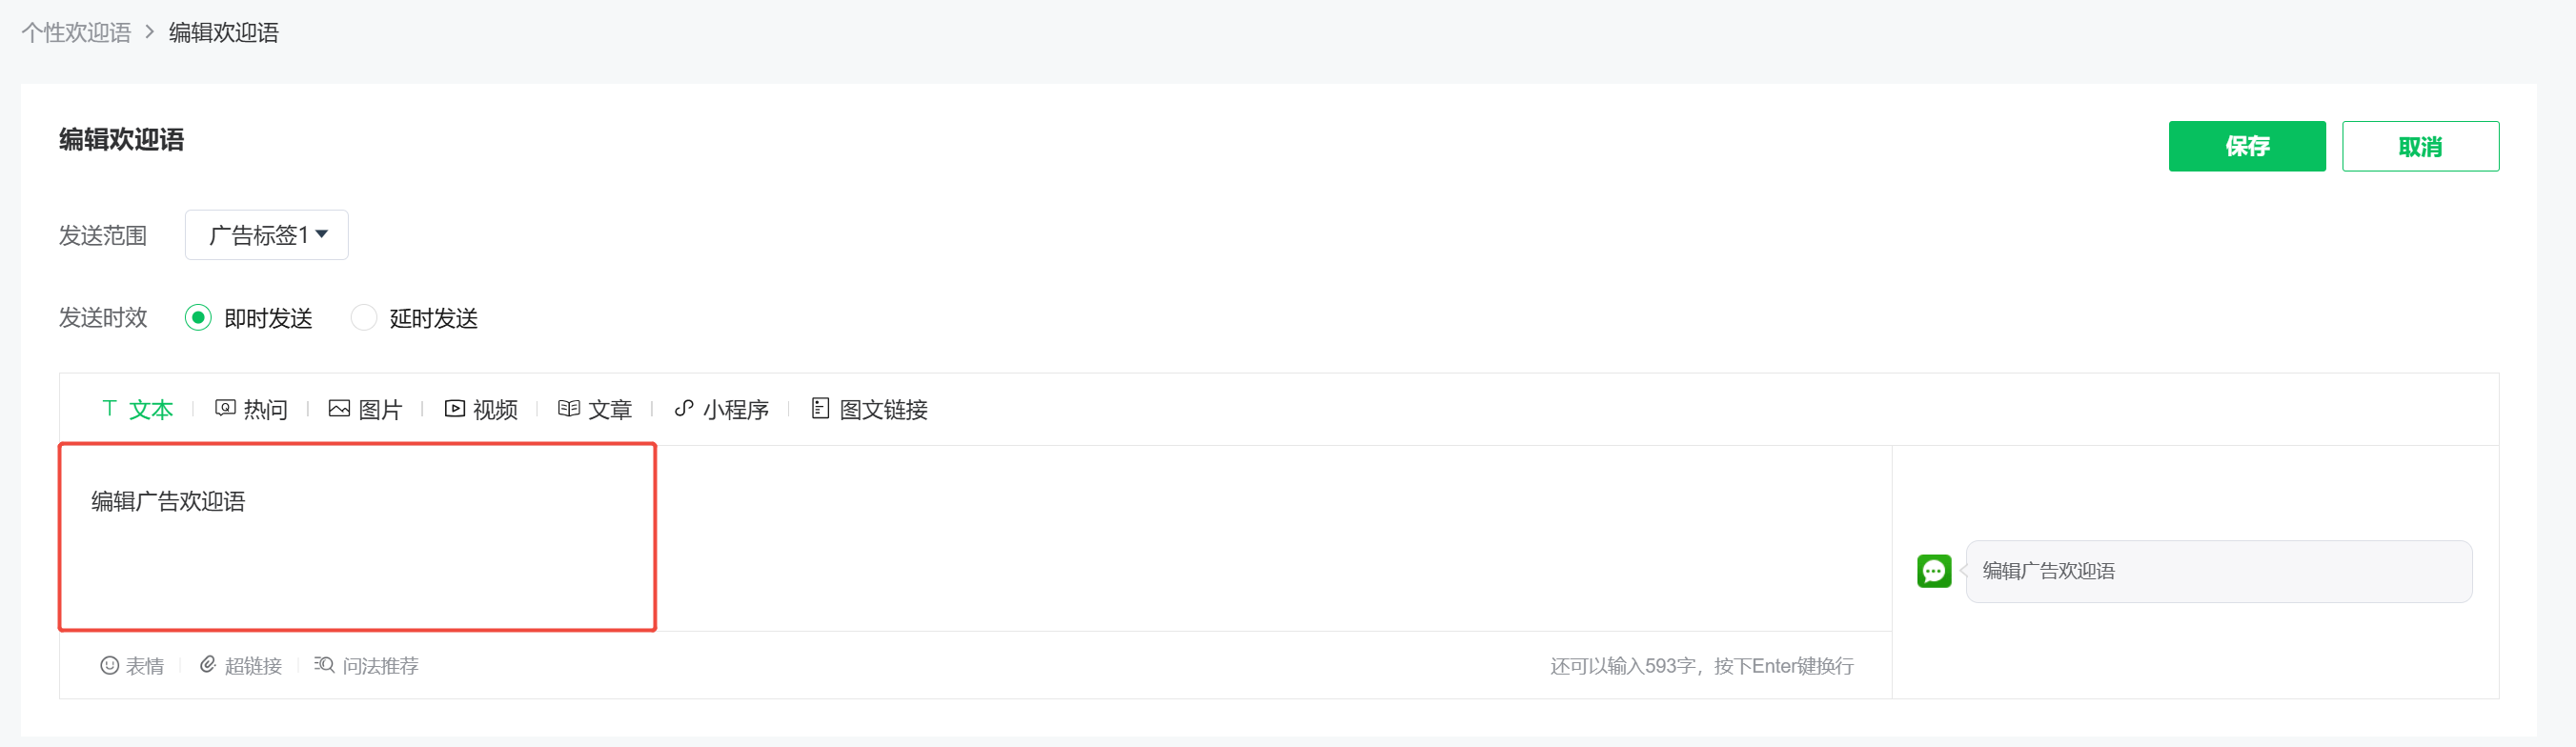Go back to 个性欢迎语 breadcrumb

[77, 33]
